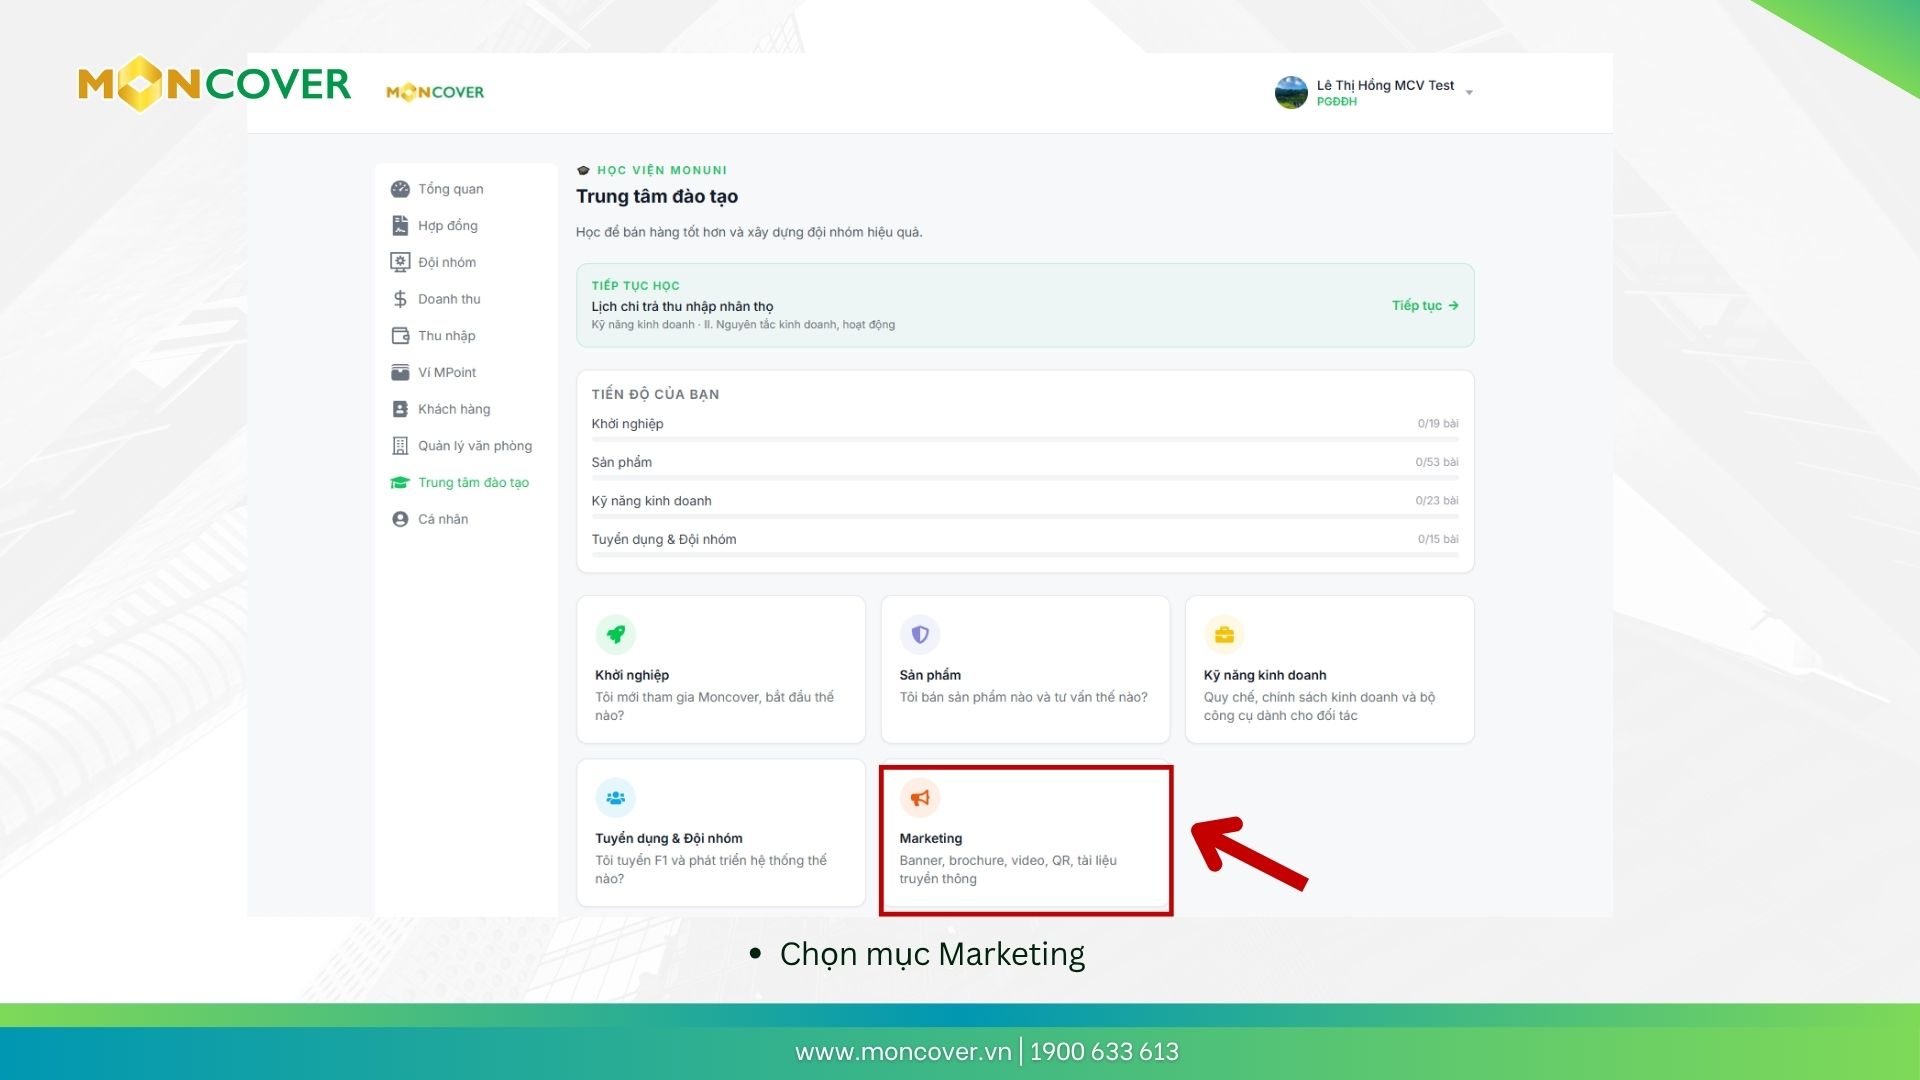The image size is (1920, 1080).
Task: Open Hợp đồng in the sidebar
Action: click(x=447, y=226)
